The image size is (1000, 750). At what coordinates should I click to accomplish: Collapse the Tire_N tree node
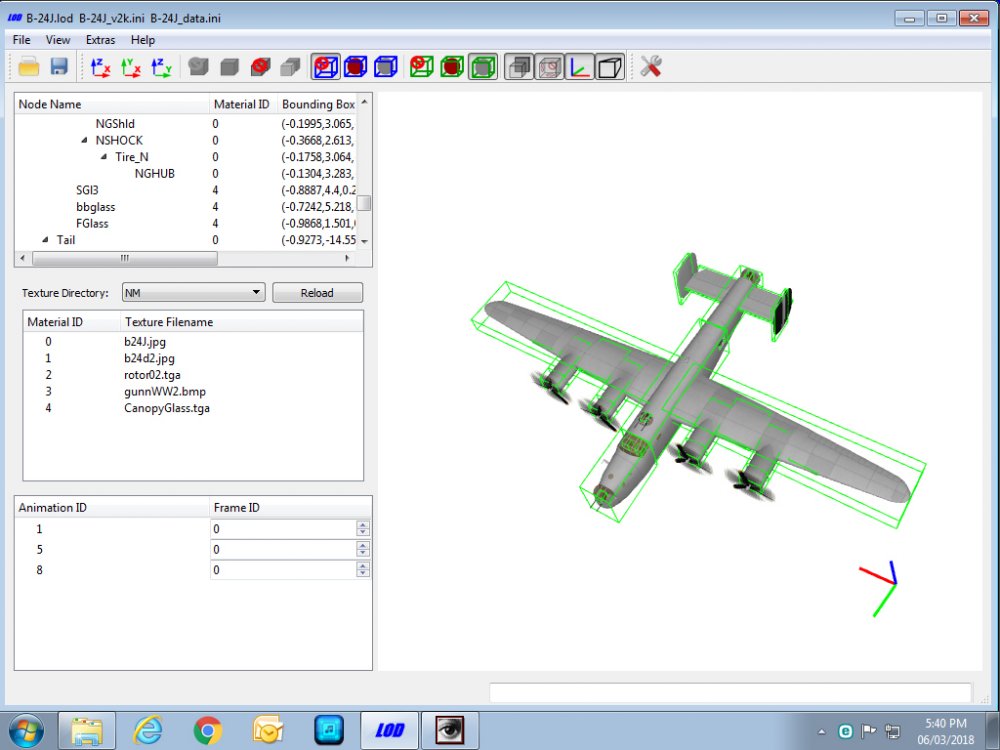(x=104, y=157)
